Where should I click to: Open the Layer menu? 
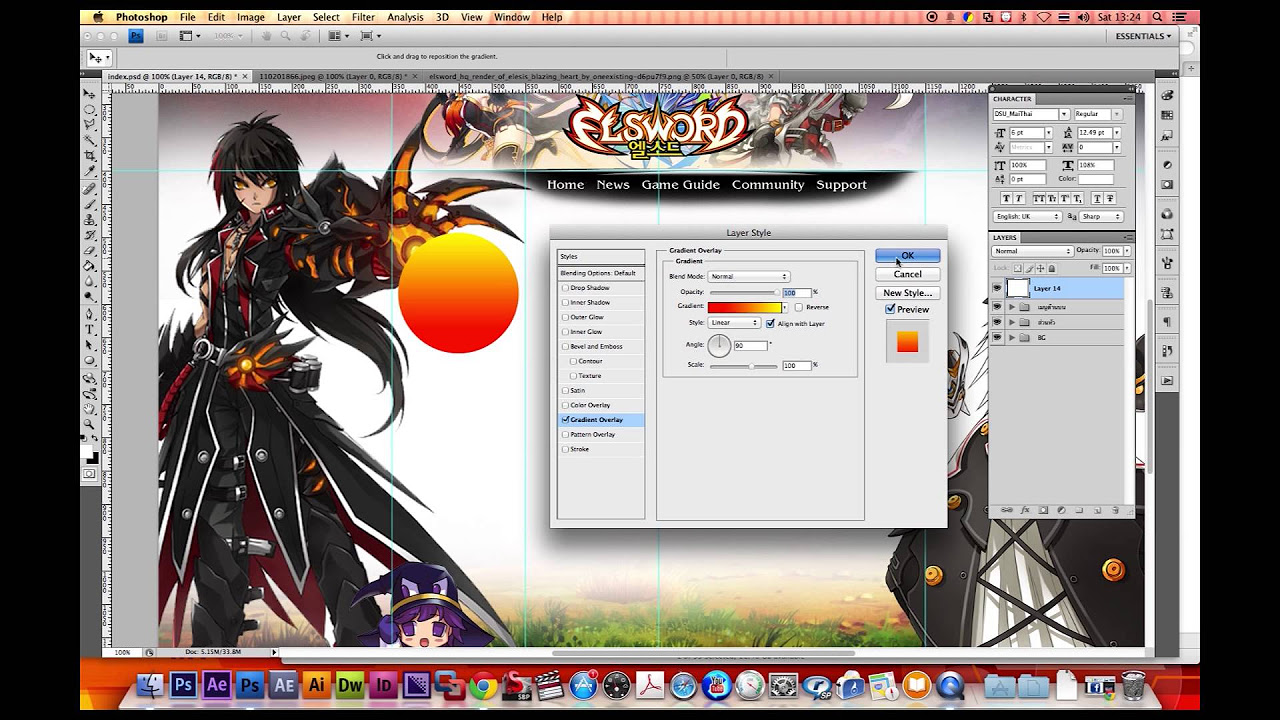289,17
